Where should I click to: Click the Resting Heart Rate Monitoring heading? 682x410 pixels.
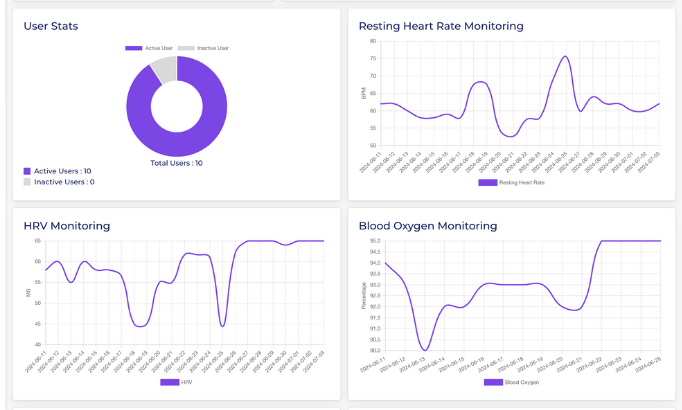(441, 26)
